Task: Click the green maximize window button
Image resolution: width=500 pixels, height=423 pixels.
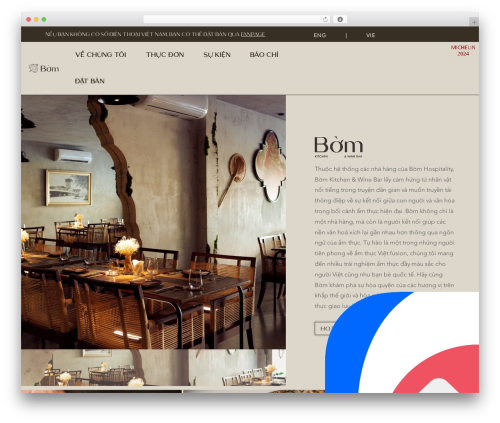Action: click(x=44, y=20)
